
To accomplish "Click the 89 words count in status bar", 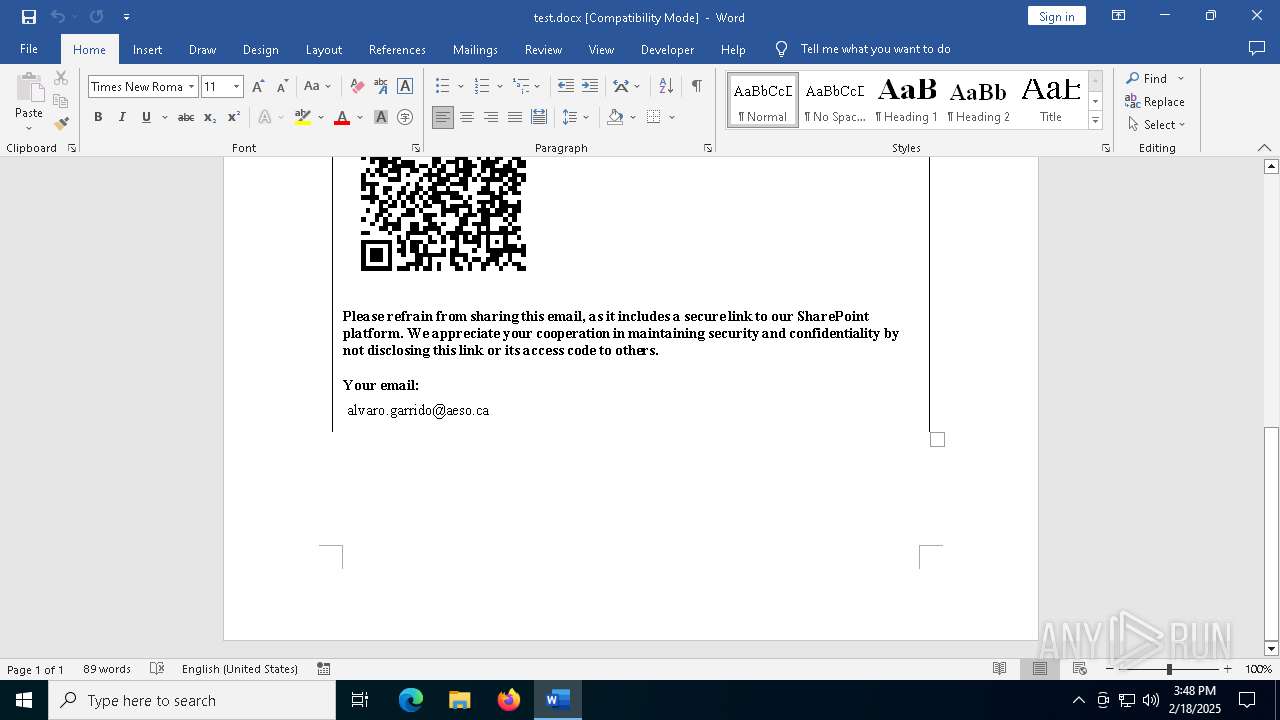I will pos(107,669).
